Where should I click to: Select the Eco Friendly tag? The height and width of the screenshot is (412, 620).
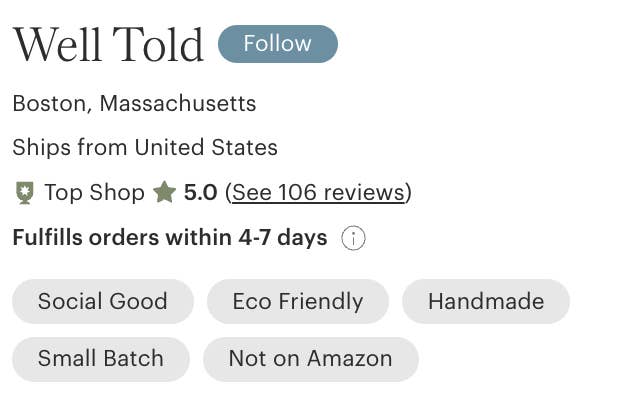(x=297, y=301)
